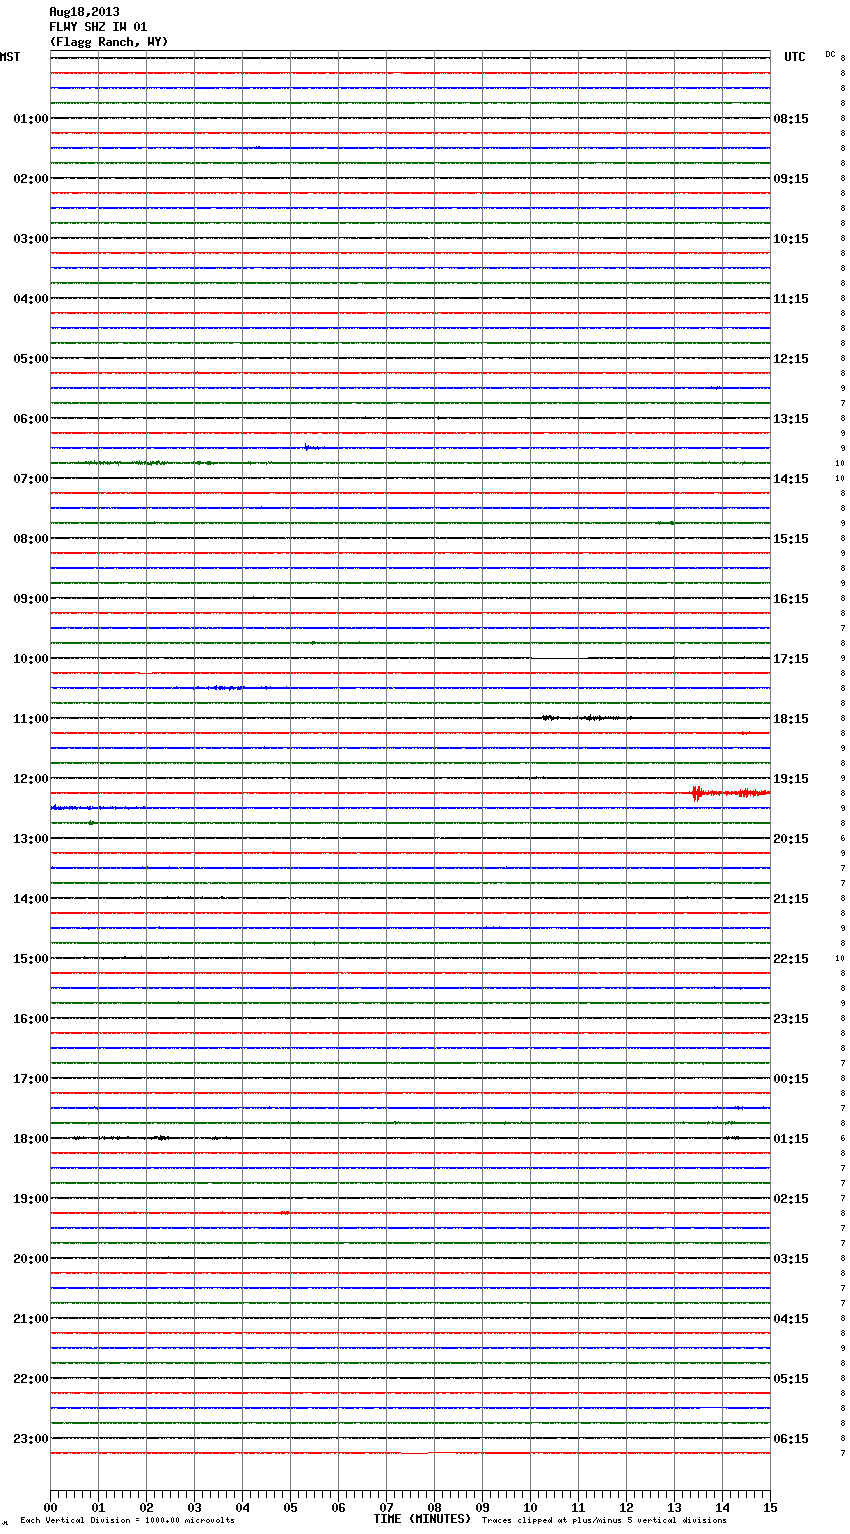Click the 10:15 UTC time label

pos(791,239)
